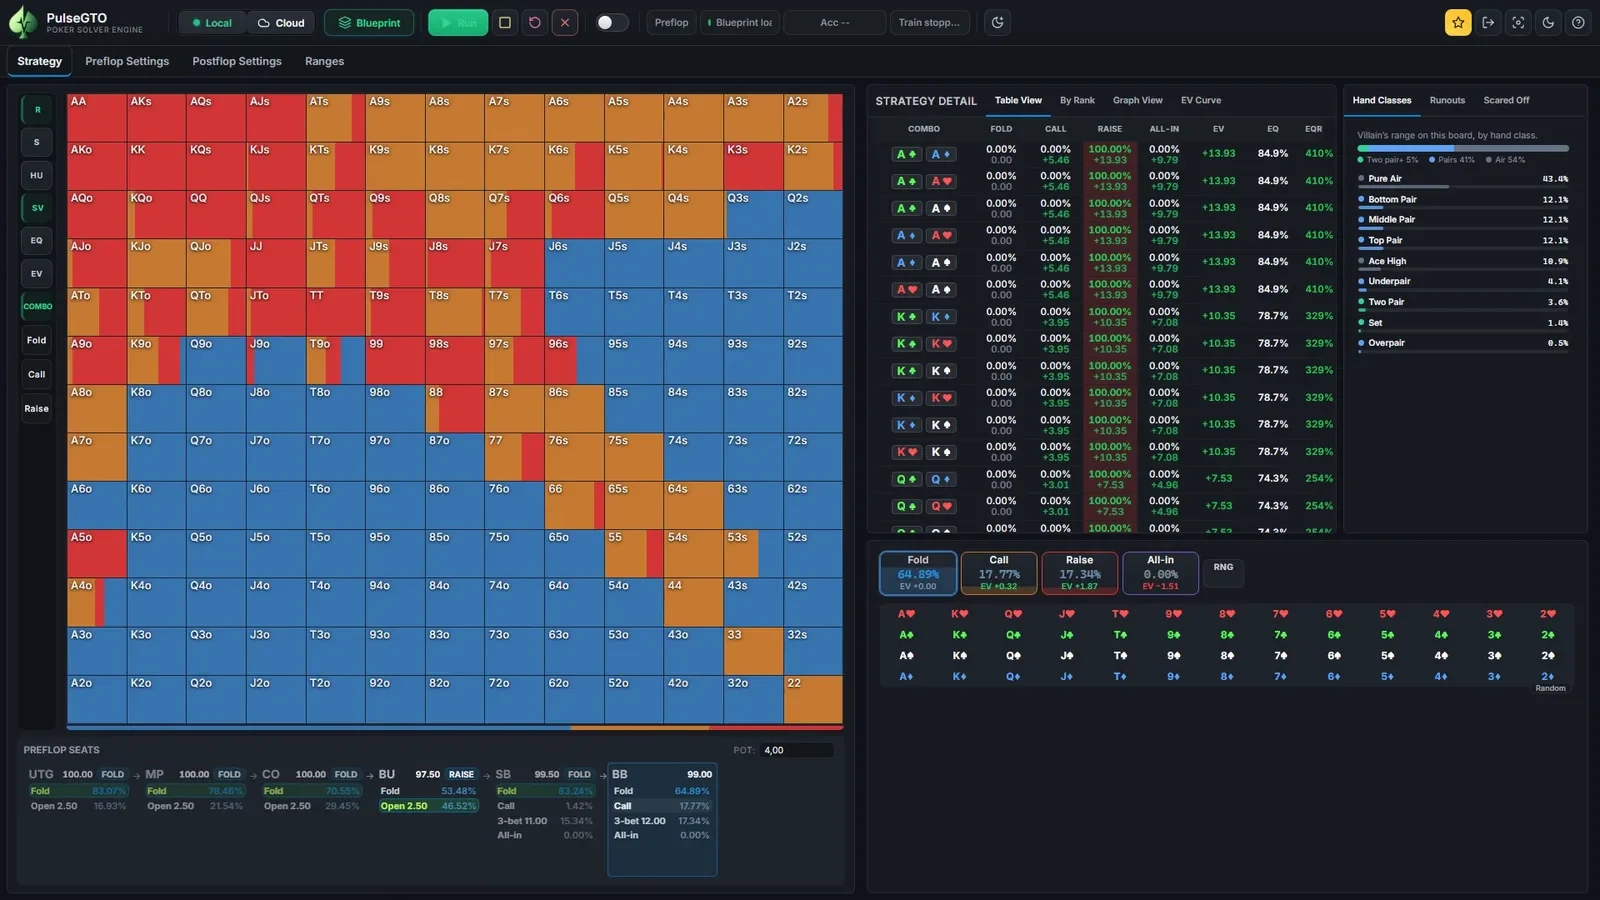Toggle dark mode moon icon
The height and width of the screenshot is (900, 1600).
pos(1548,22)
